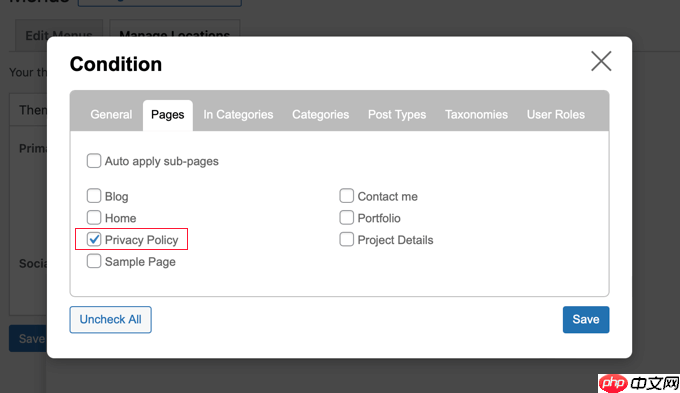
Task: Enable Auto apply sub-pages checkbox
Action: (94, 161)
